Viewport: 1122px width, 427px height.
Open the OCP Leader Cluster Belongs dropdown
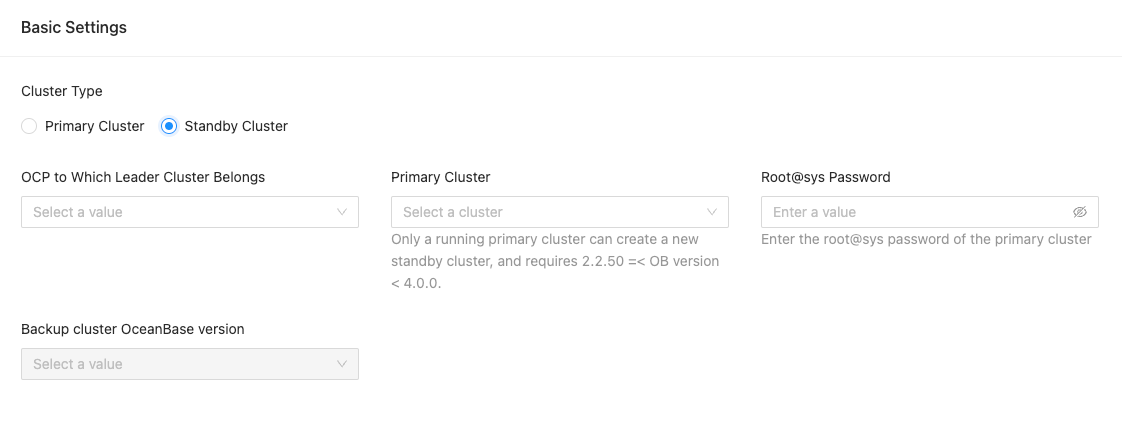click(180, 212)
